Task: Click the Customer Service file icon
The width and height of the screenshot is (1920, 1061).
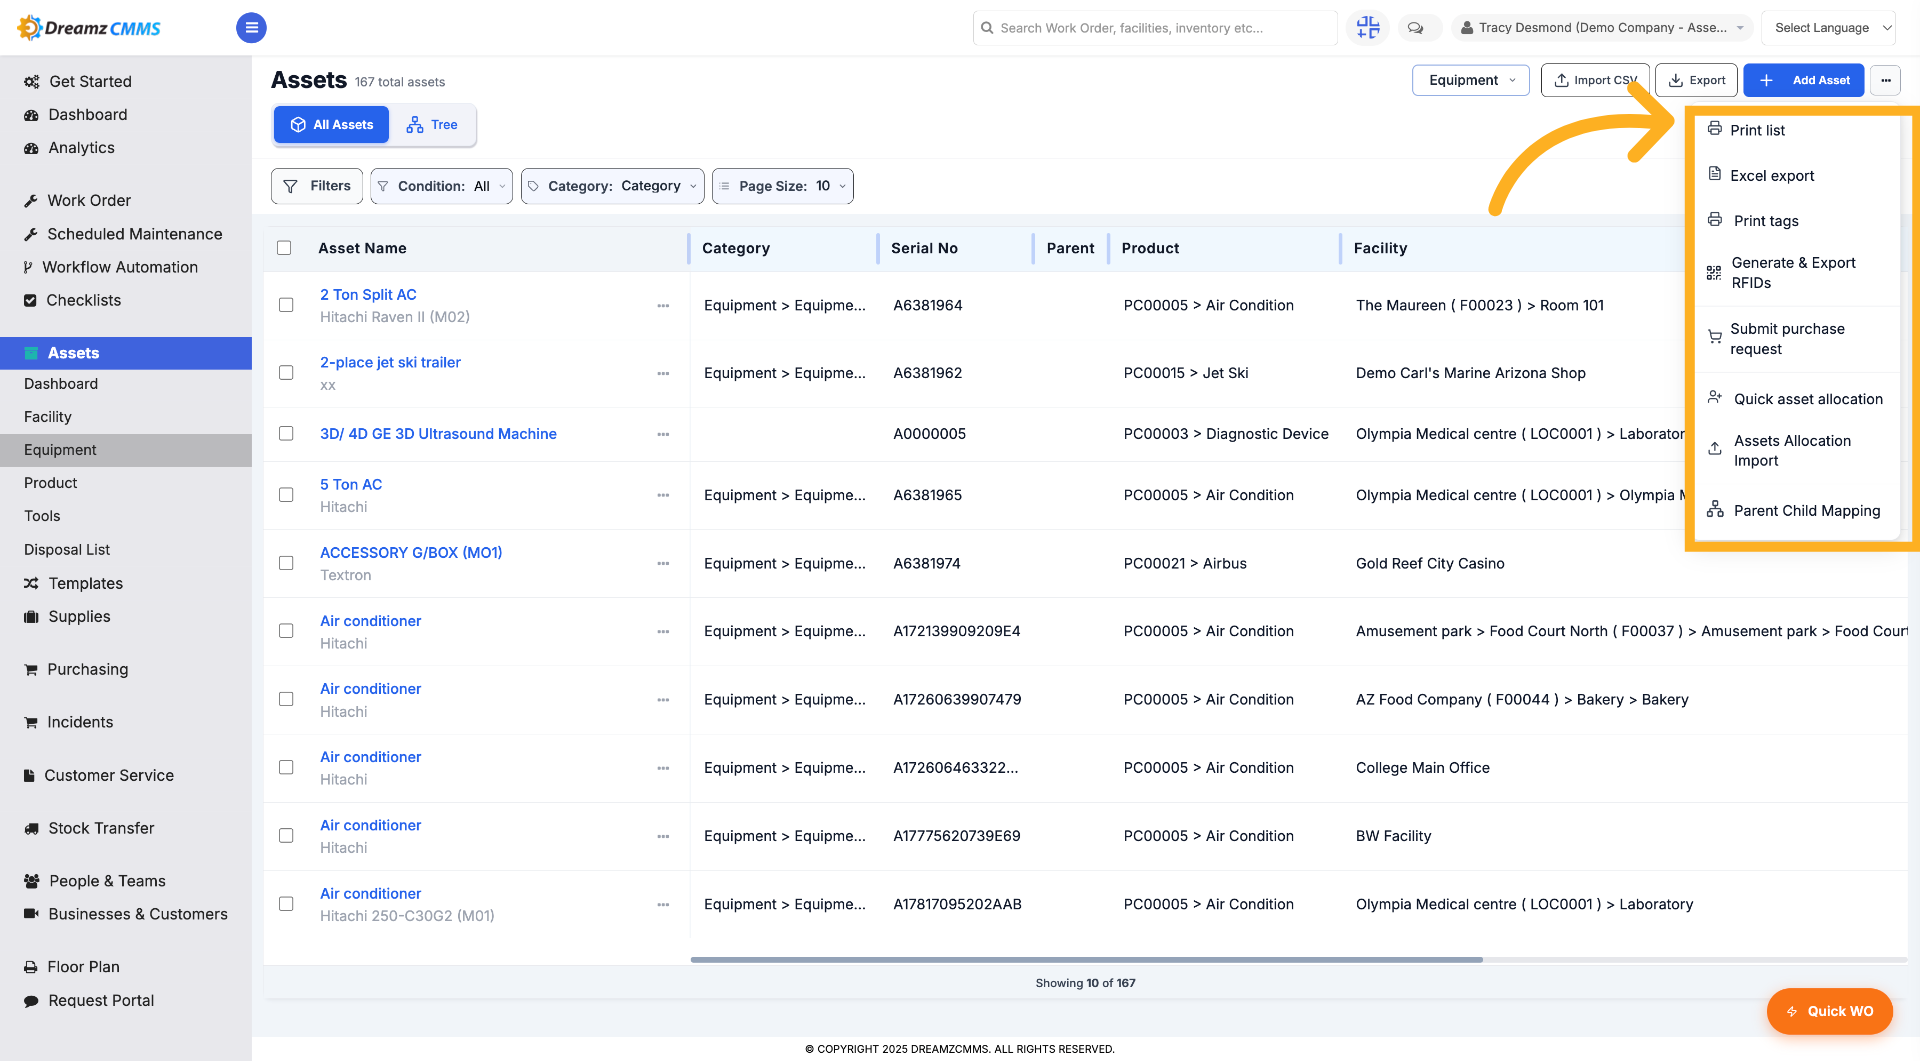Action: tap(29, 775)
